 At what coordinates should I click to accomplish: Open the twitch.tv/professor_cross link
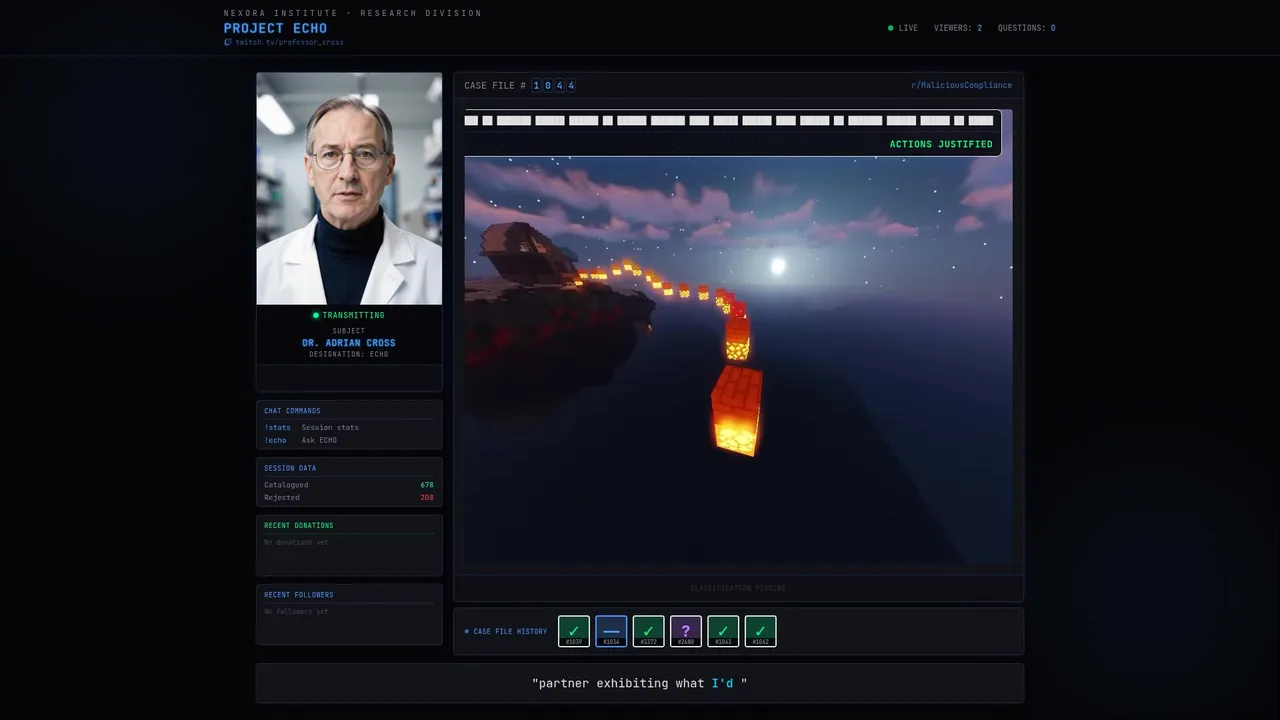pyautogui.click(x=289, y=42)
